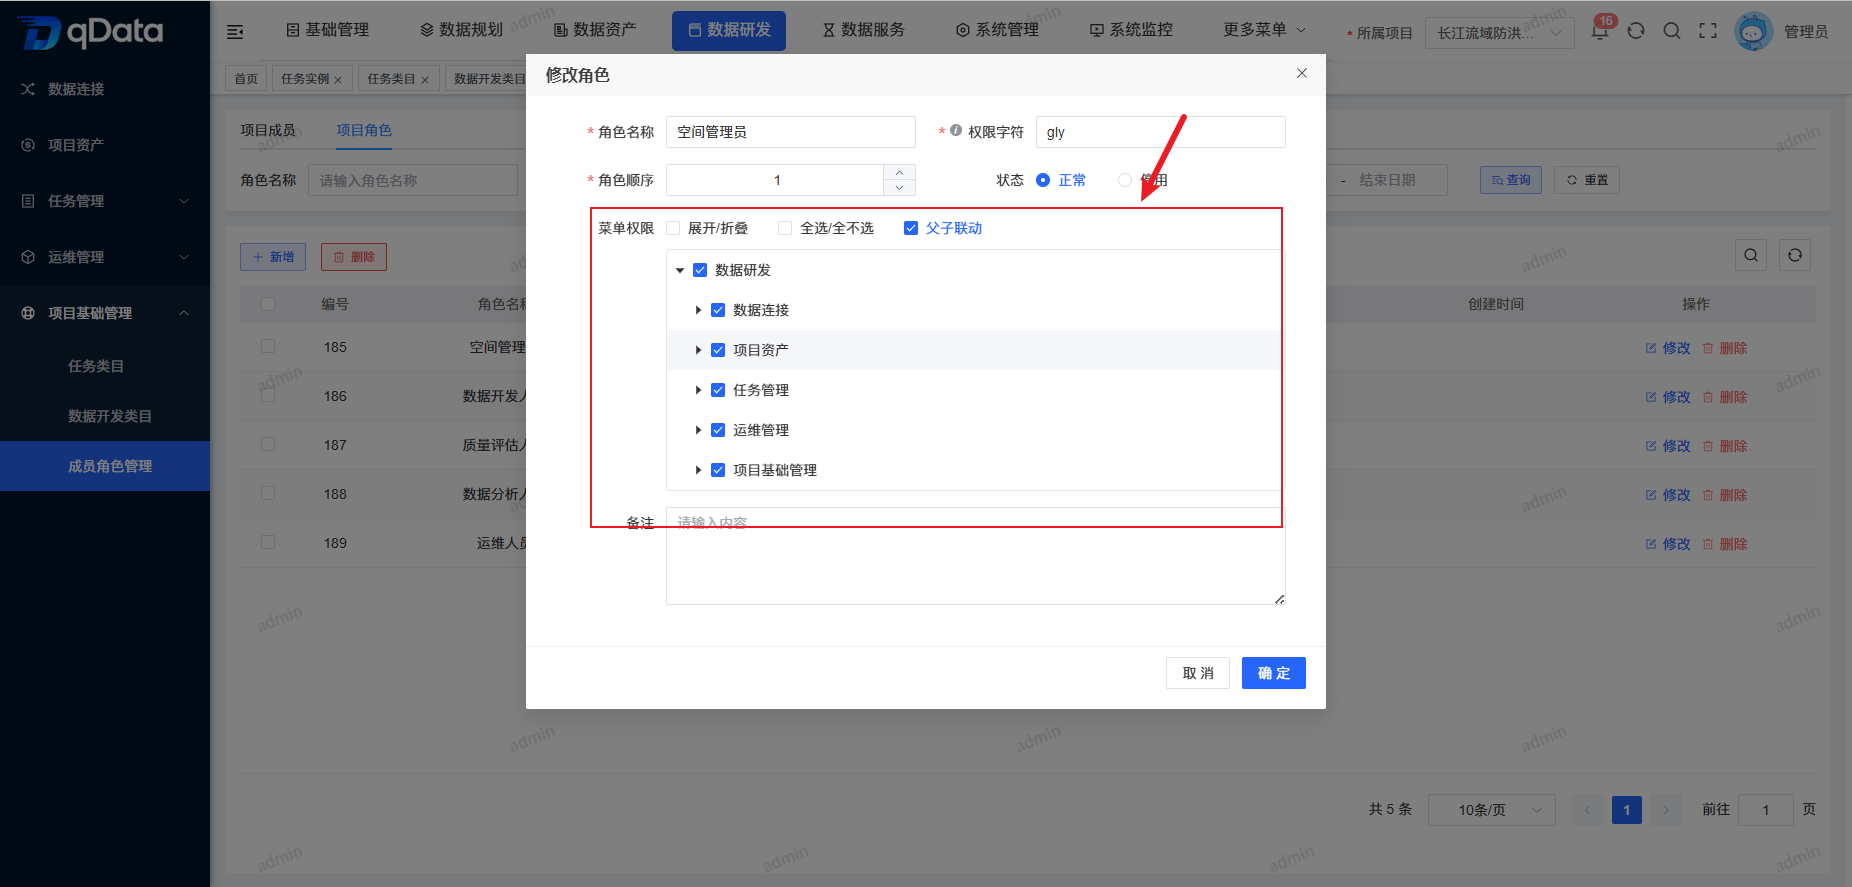Open 数据连接 in the sidebar
This screenshot has width=1852, height=887.
coord(105,89)
